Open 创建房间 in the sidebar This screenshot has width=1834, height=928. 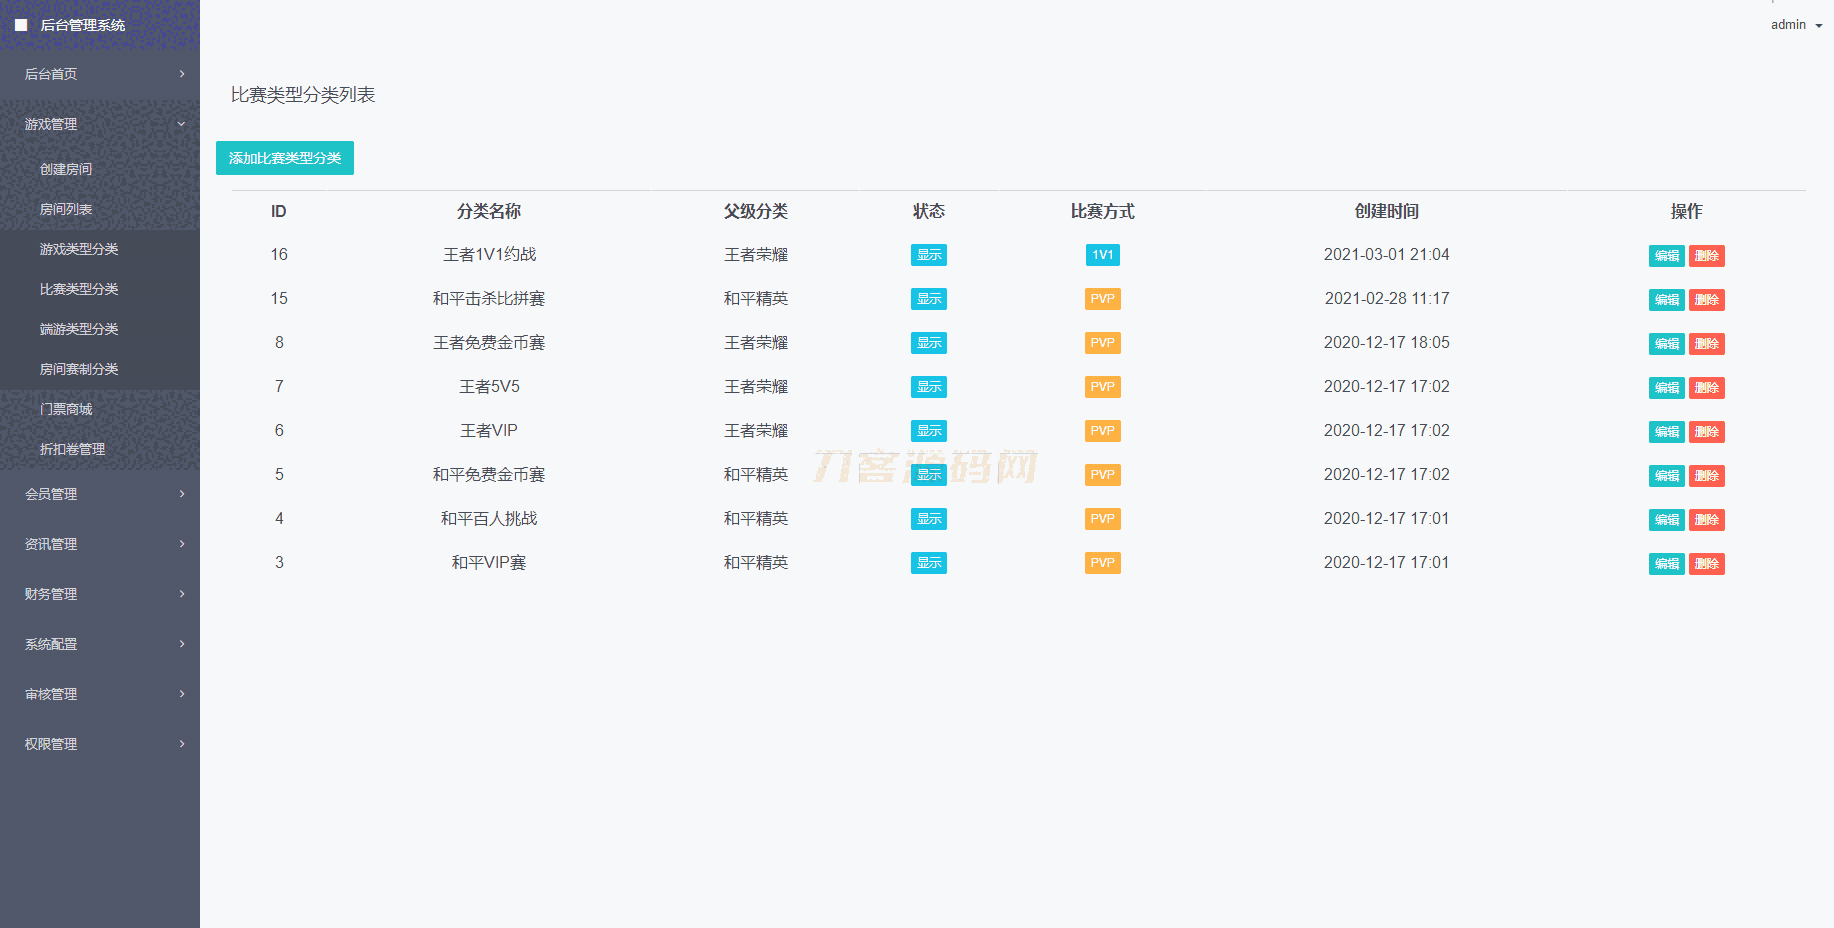pyautogui.click(x=64, y=168)
